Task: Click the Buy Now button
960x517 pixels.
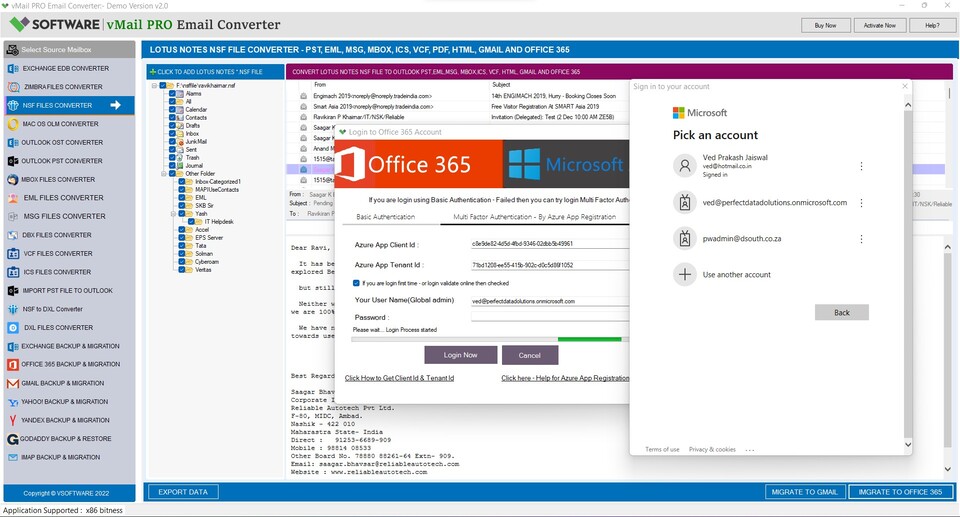Action: click(x=825, y=26)
